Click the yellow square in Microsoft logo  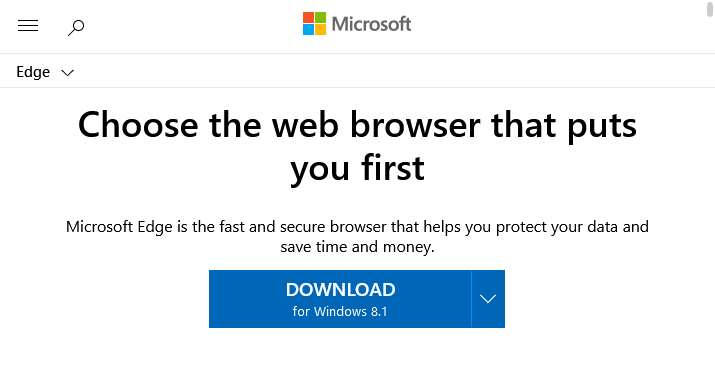320,30
